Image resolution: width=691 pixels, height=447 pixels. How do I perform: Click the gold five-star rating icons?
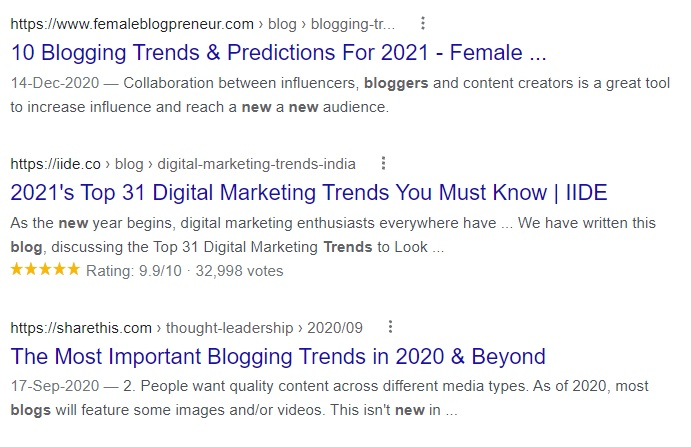tap(45, 269)
